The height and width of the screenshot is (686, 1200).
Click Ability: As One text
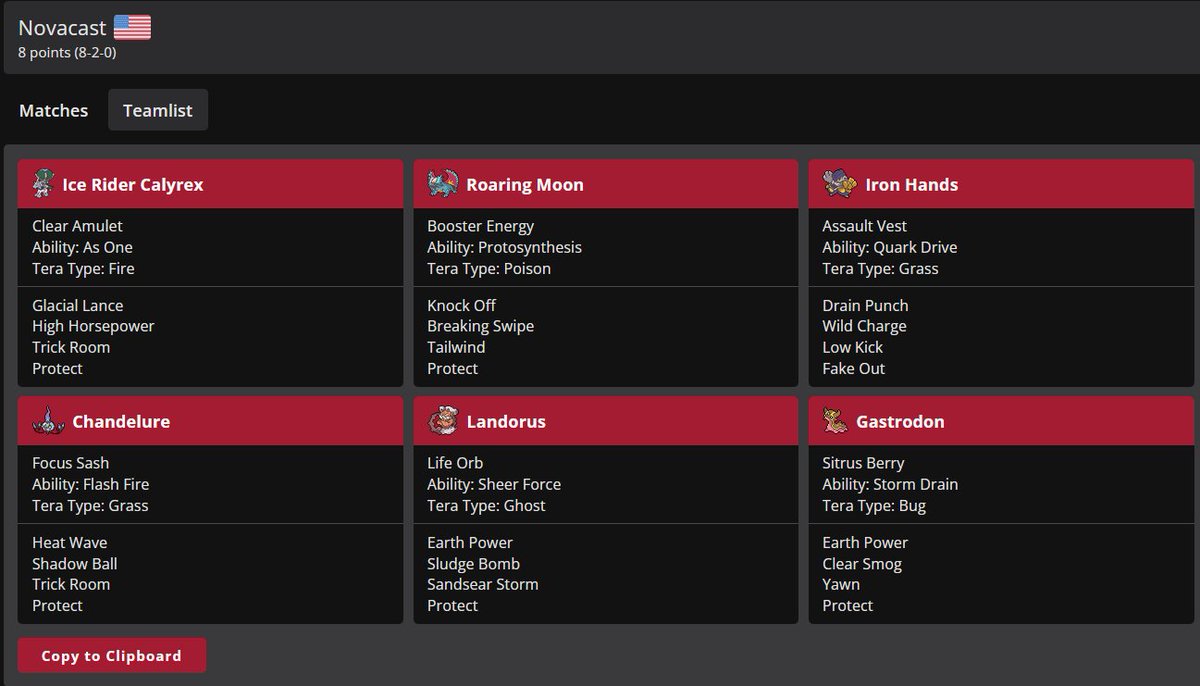[82, 247]
